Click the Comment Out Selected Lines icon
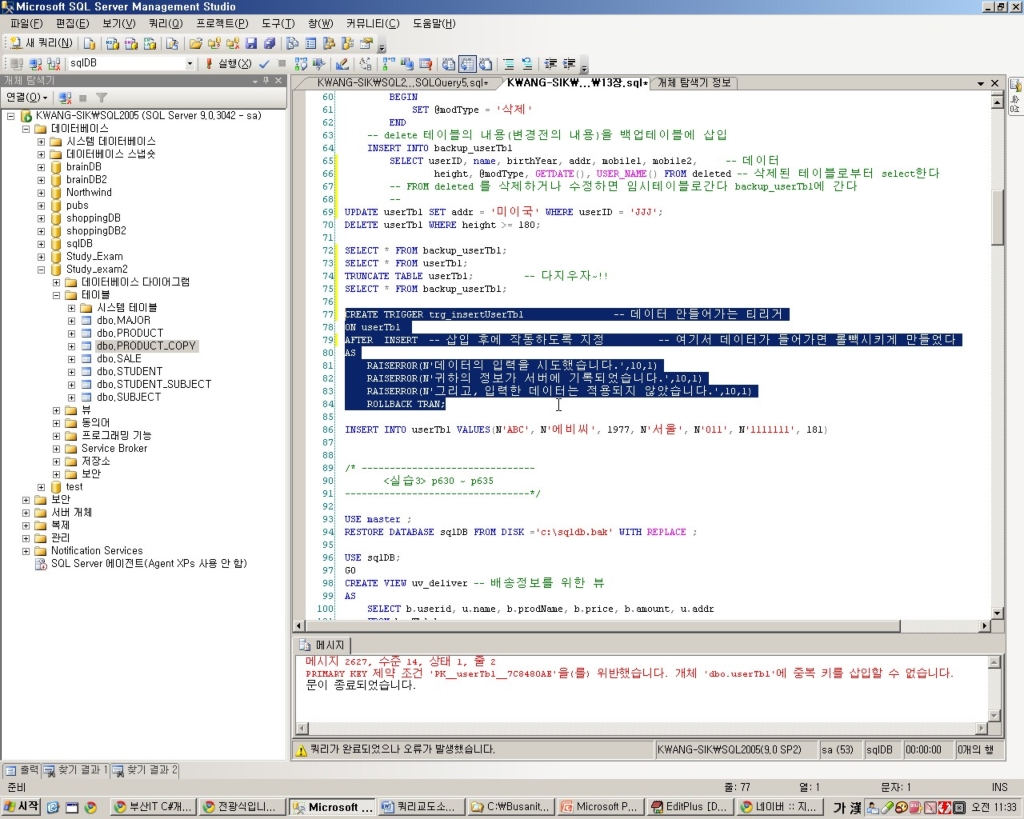Viewport: 1024px width, 819px height. click(x=508, y=63)
